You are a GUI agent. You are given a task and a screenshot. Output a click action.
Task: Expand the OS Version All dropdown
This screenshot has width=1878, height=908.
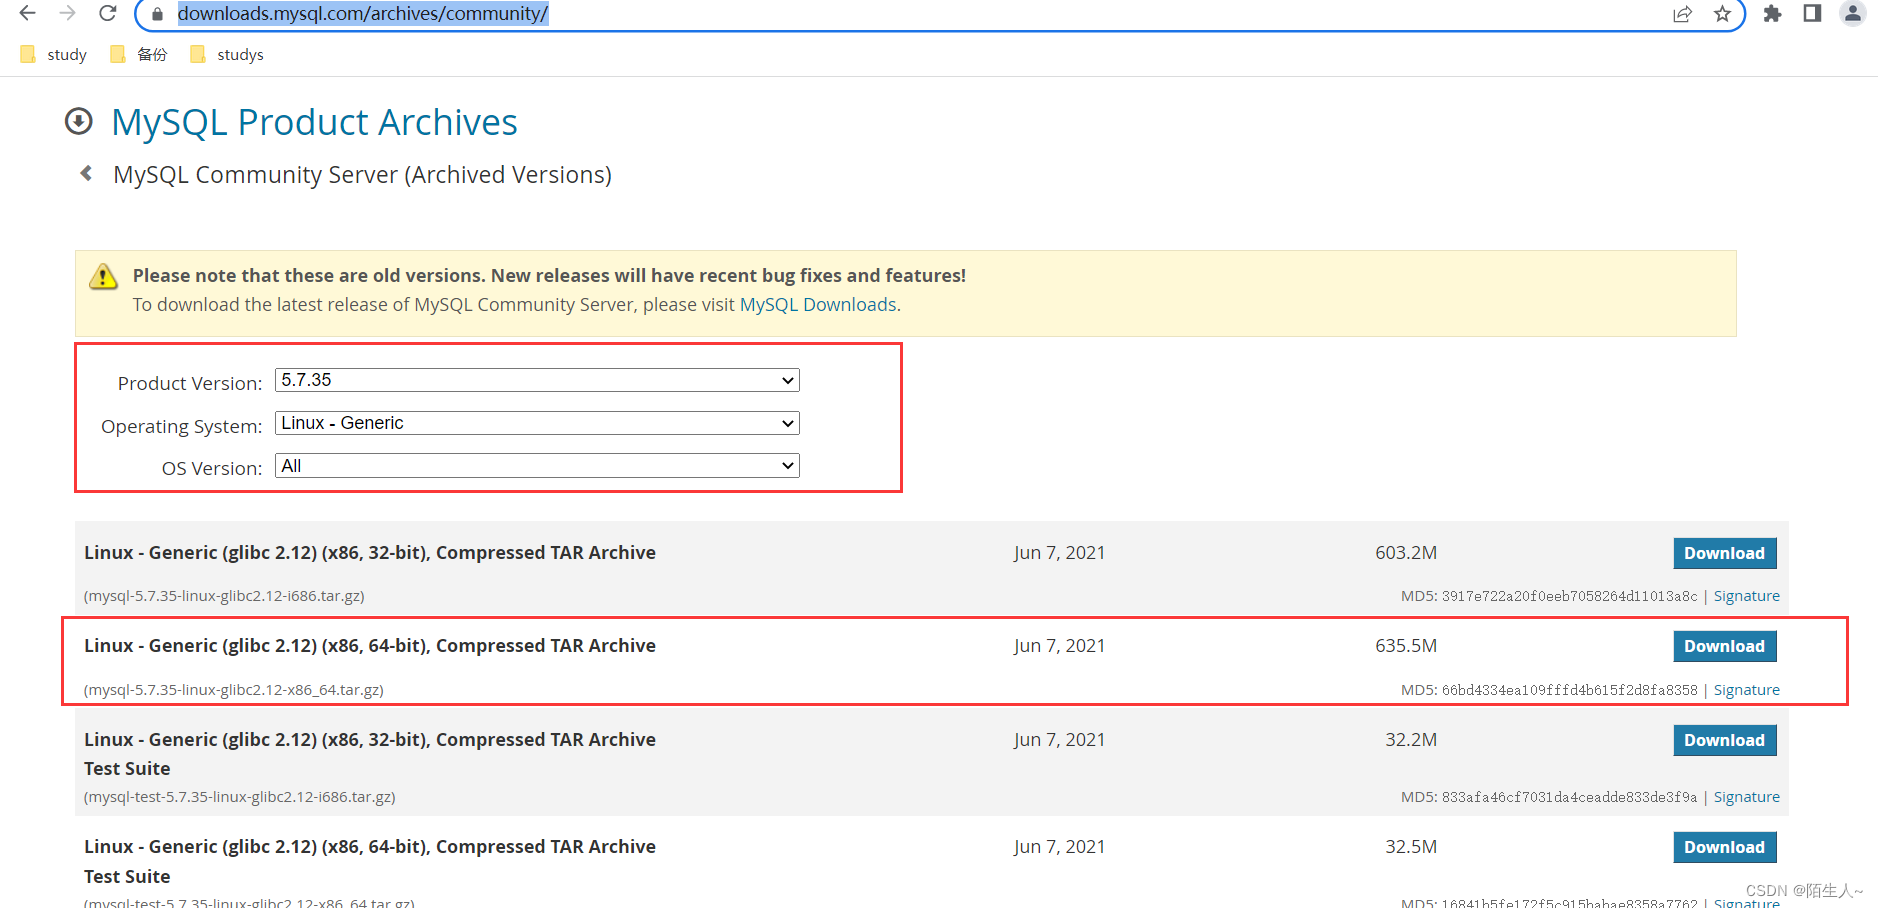[537, 466]
